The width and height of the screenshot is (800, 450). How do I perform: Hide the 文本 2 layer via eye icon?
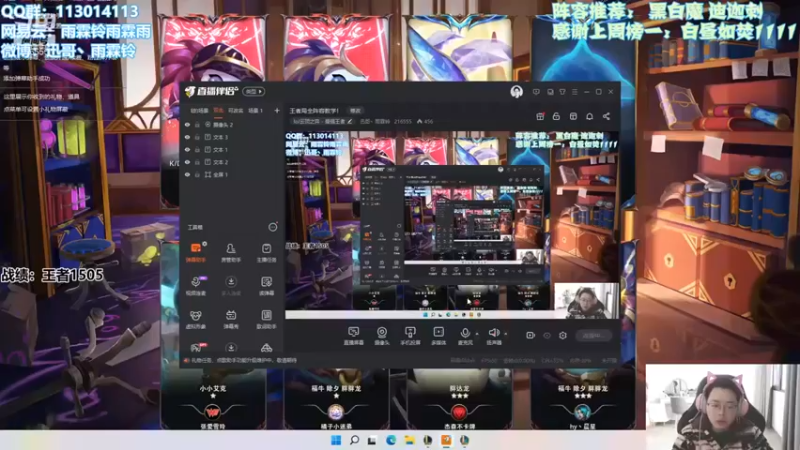click(187, 162)
